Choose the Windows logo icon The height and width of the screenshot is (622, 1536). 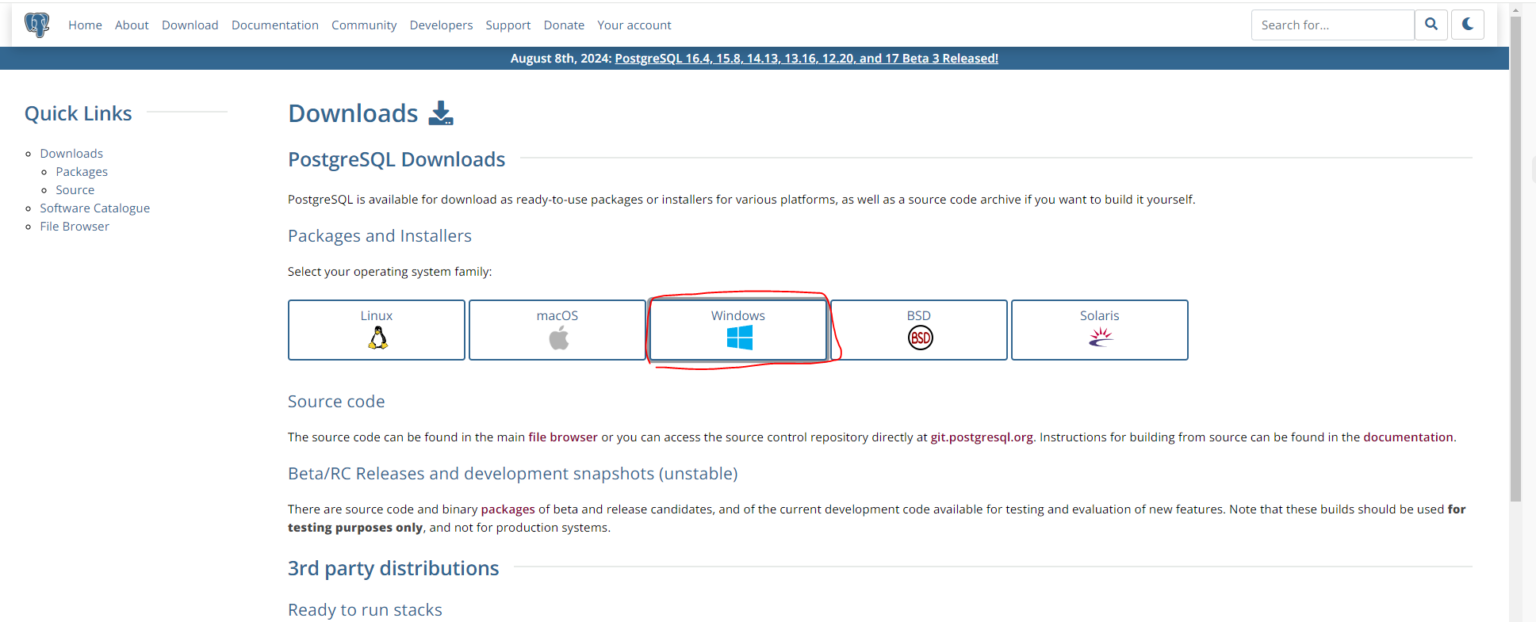739,338
